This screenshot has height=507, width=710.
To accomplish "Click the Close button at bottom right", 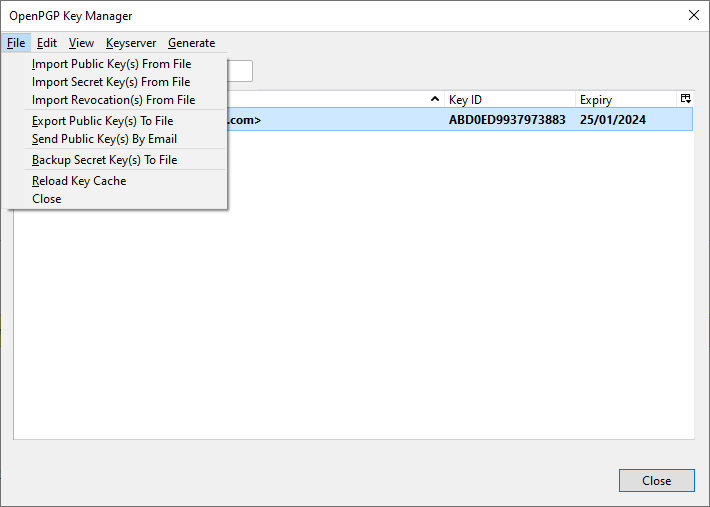I will 657,480.
